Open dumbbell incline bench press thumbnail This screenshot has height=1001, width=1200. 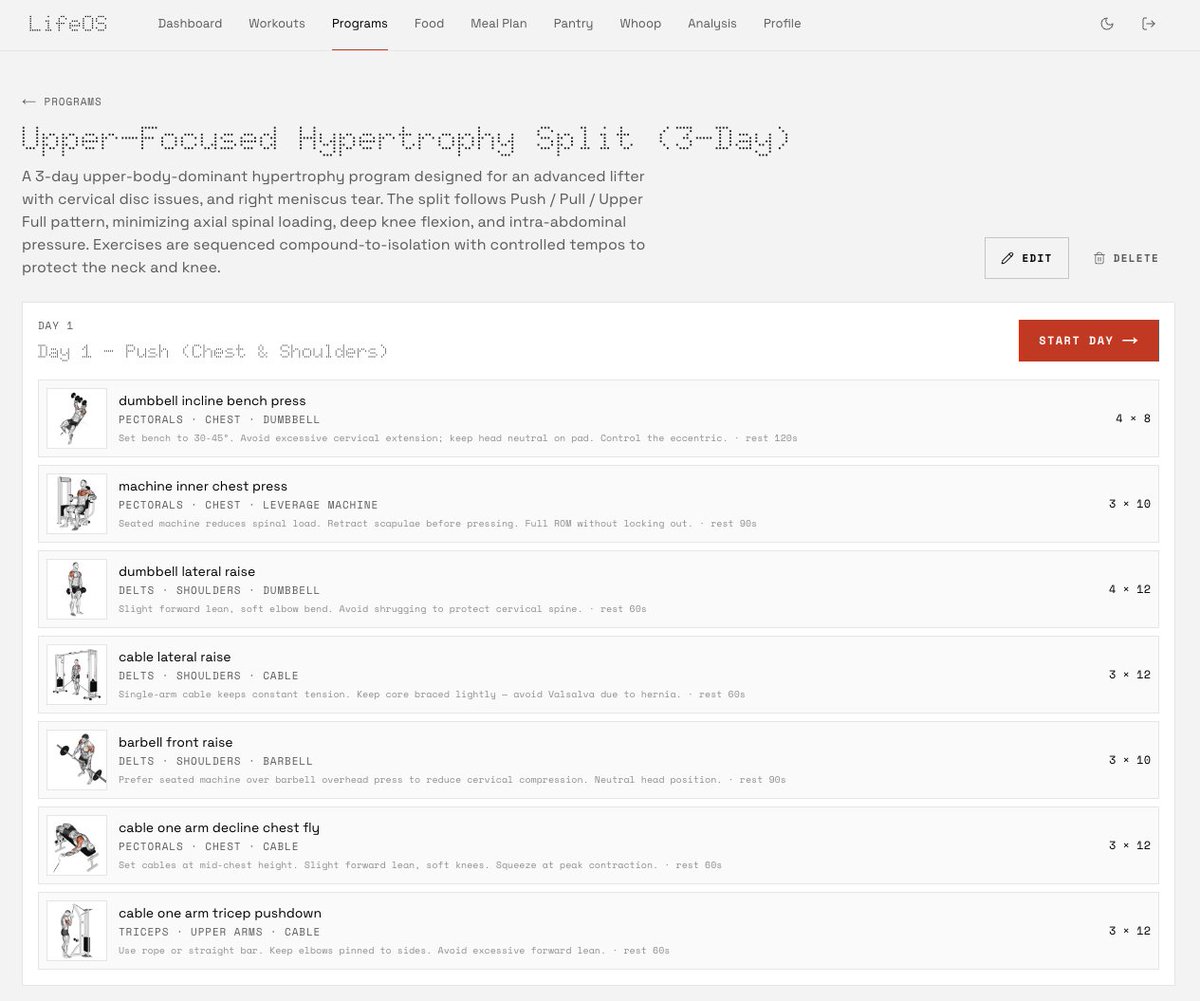click(x=76, y=419)
